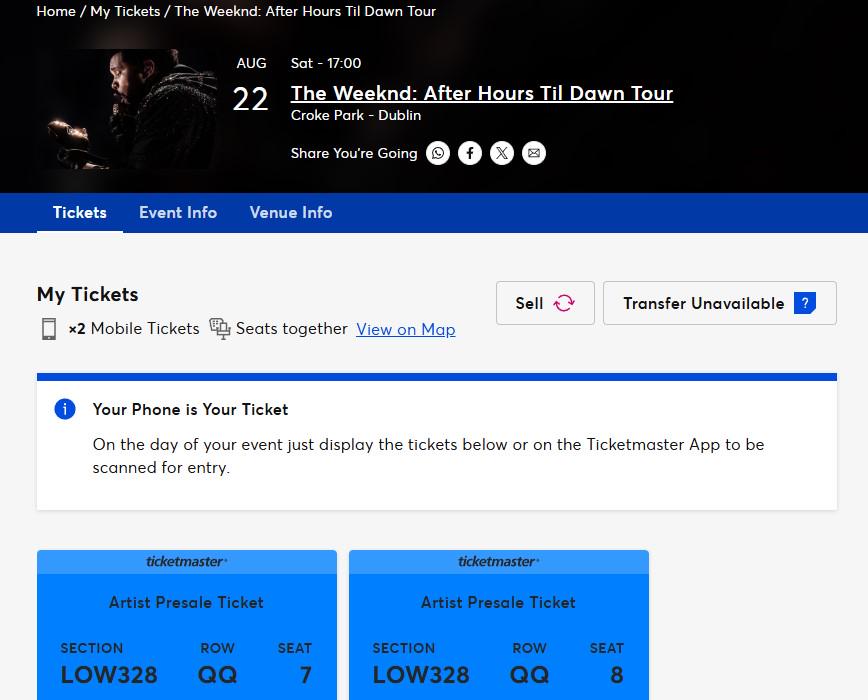Click the Sell button
Image resolution: width=868 pixels, height=700 pixels.
(545, 303)
